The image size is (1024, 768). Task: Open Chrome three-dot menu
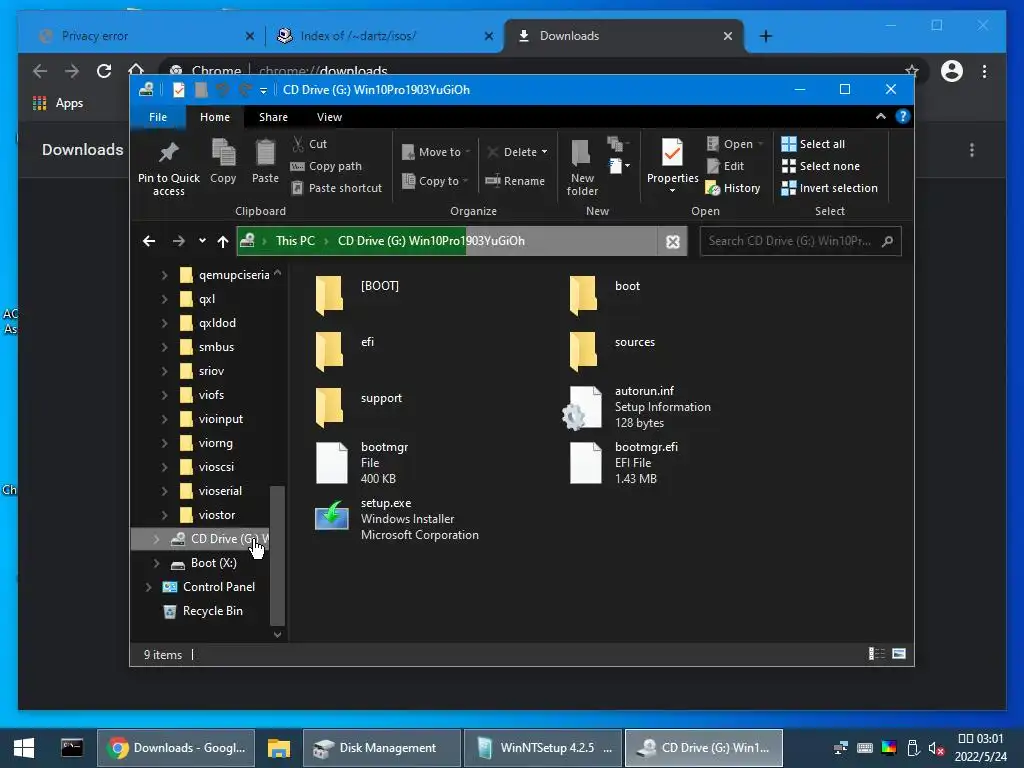[984, 71]
